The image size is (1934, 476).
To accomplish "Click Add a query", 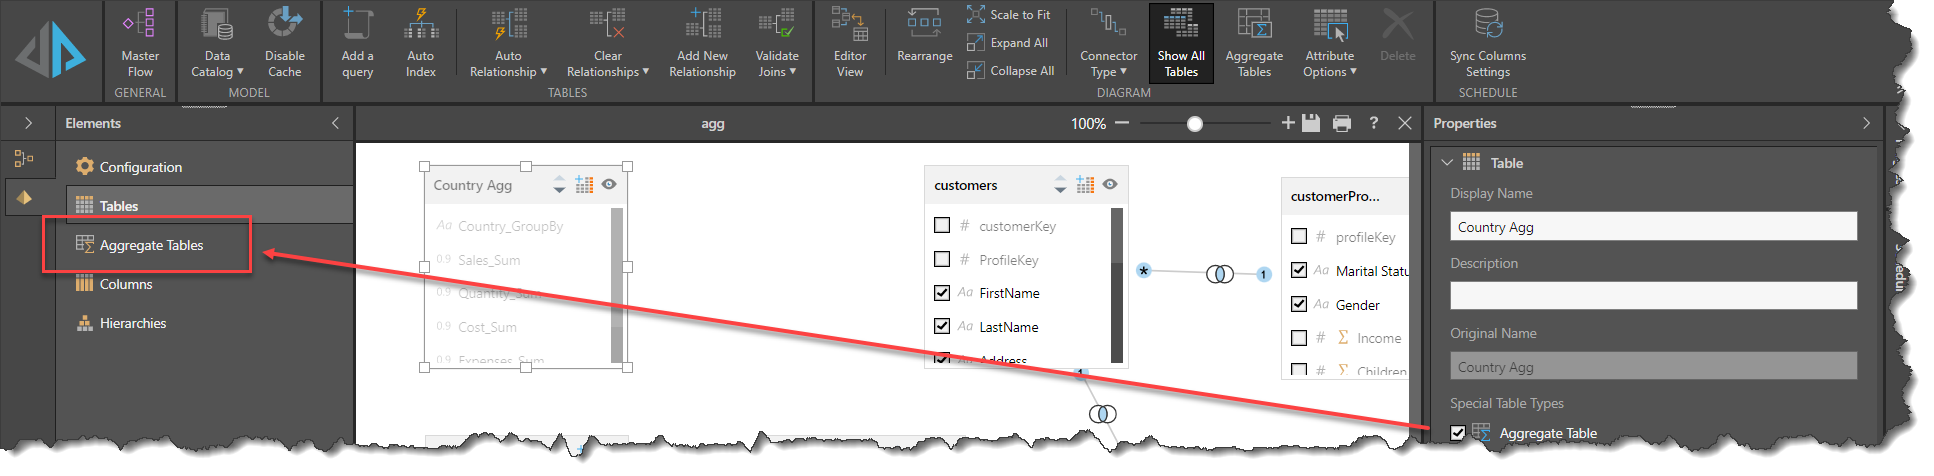I will (357, 43).
